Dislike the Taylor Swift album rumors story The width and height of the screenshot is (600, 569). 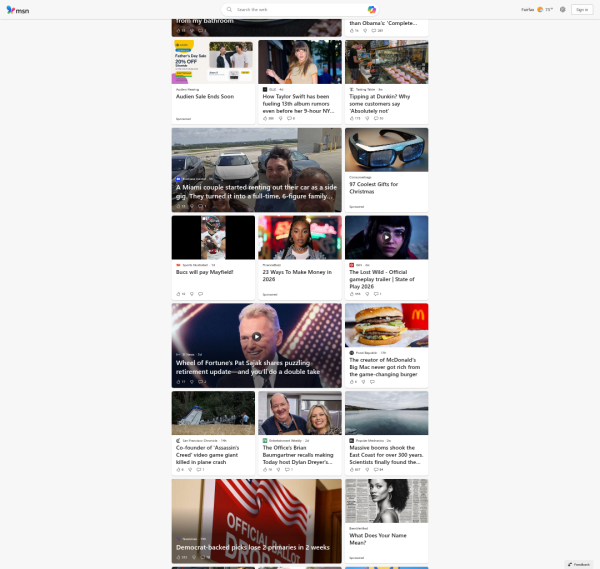(280, 118)
